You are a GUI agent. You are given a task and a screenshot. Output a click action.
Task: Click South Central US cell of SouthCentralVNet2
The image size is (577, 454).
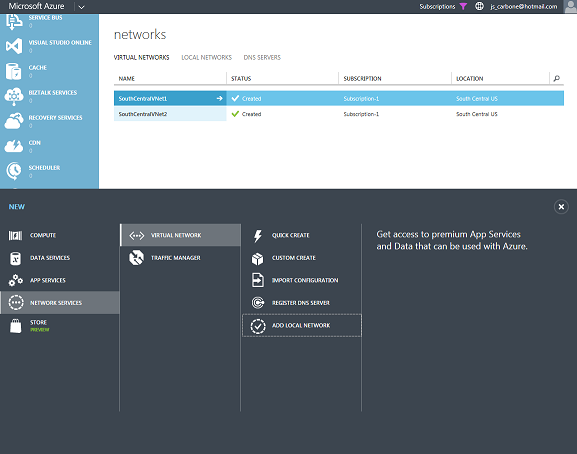(x=477, y=114)
